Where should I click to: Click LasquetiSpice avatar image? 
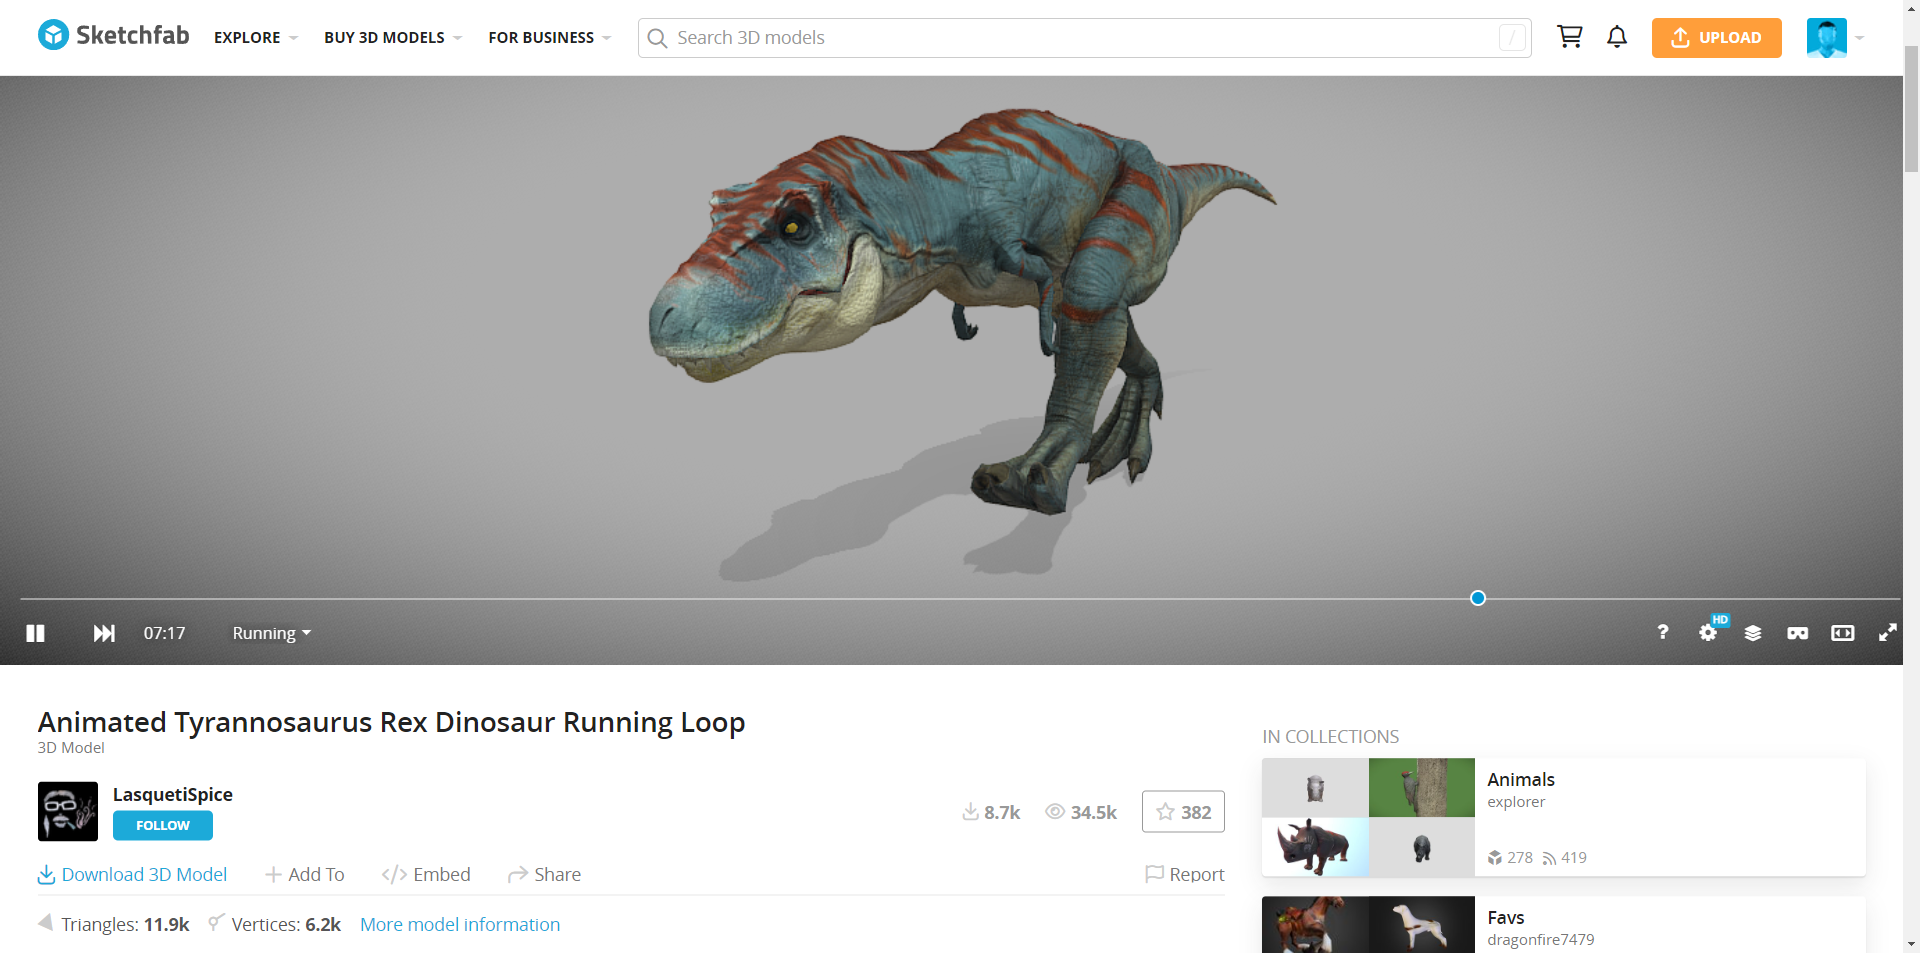point(68,811)
